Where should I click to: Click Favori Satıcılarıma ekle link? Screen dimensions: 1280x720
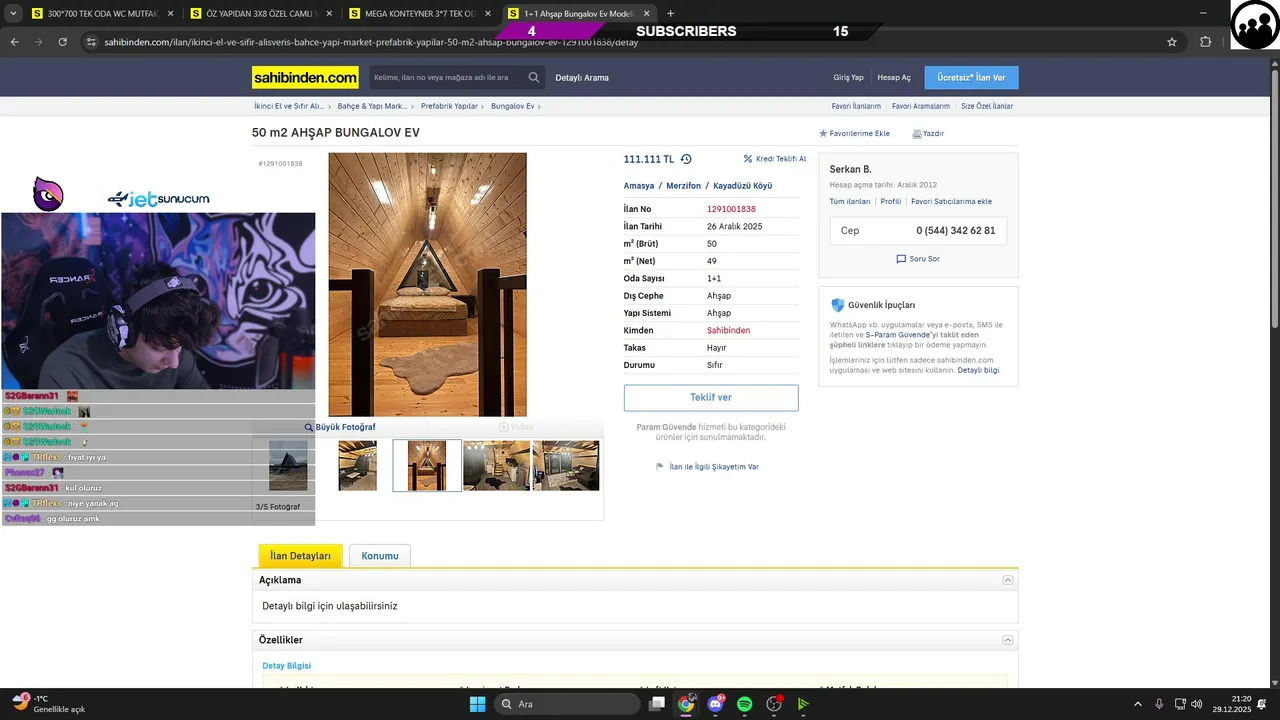tap(951, 201)
